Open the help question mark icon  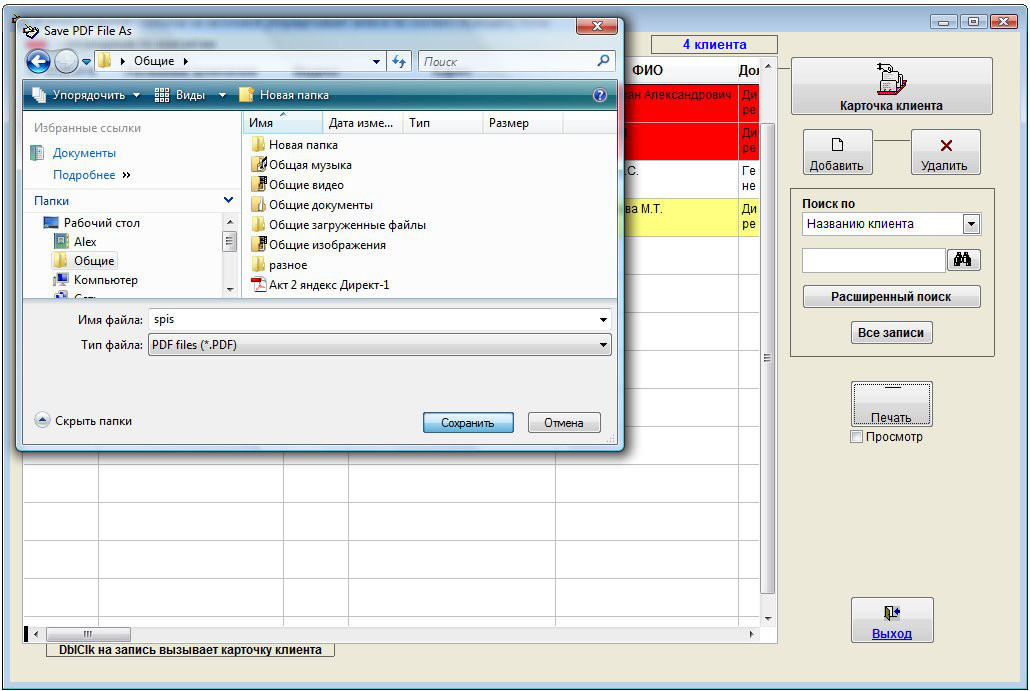click(600, 95)
